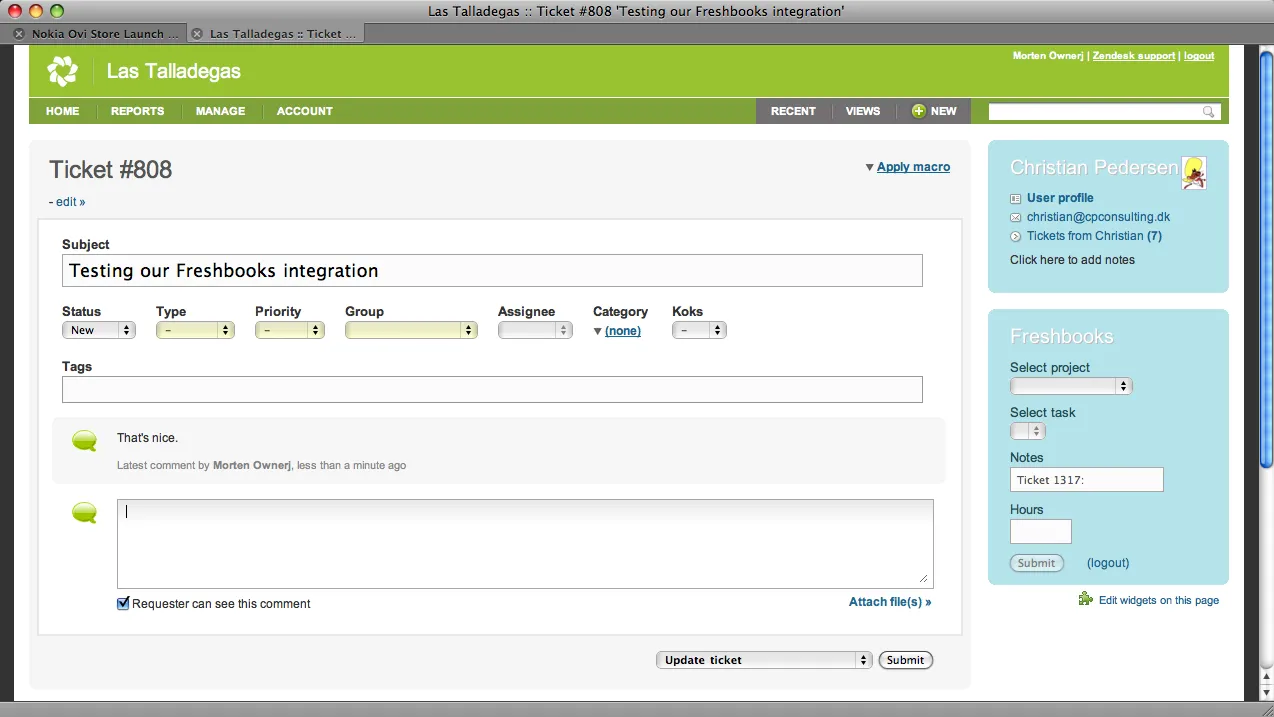1274x717 pixels.
Task: Click the envelope icon beside email address
Action: coord(1016,217)
